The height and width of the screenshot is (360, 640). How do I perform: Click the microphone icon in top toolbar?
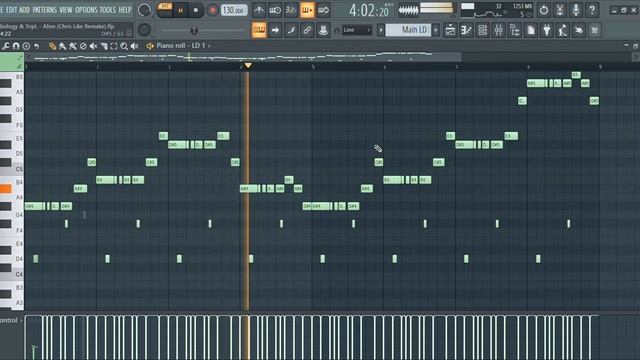pyautogui.click(x=576, y=10)
